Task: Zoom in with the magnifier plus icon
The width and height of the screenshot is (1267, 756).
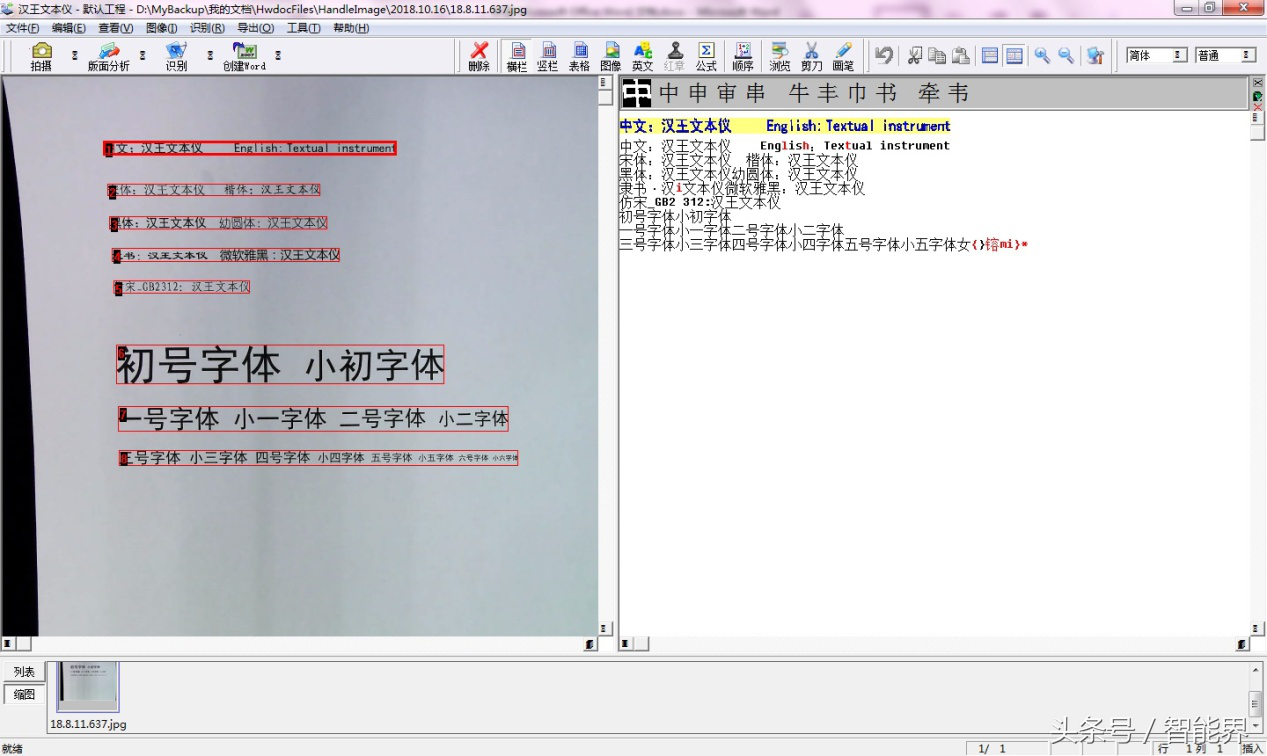Action: pos(1042,55)
